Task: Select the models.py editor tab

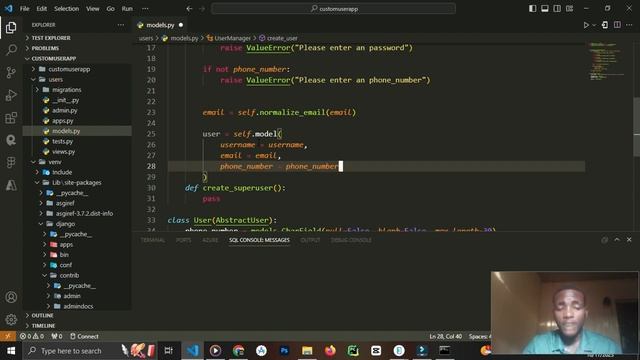Action: (x=161, y=25)
